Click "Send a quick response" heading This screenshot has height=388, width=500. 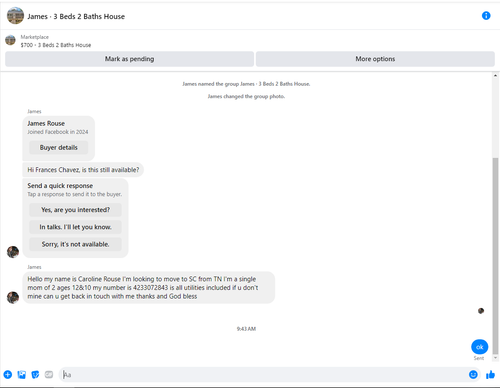point(60,186)
